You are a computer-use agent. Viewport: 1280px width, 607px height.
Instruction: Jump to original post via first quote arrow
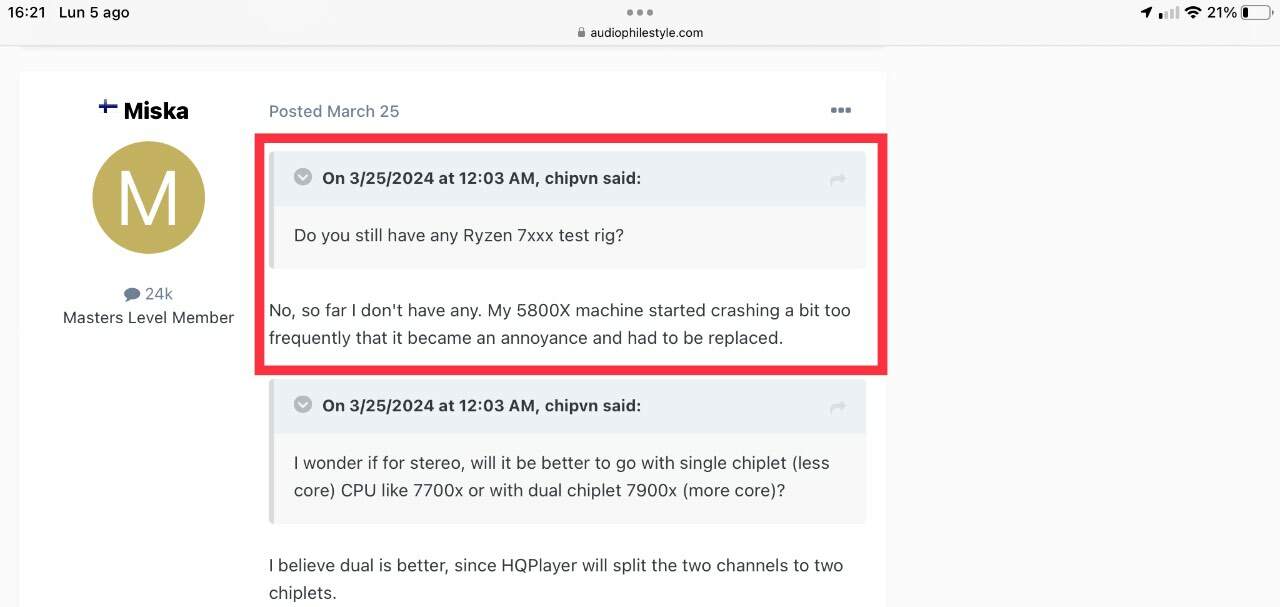point(838,179)
